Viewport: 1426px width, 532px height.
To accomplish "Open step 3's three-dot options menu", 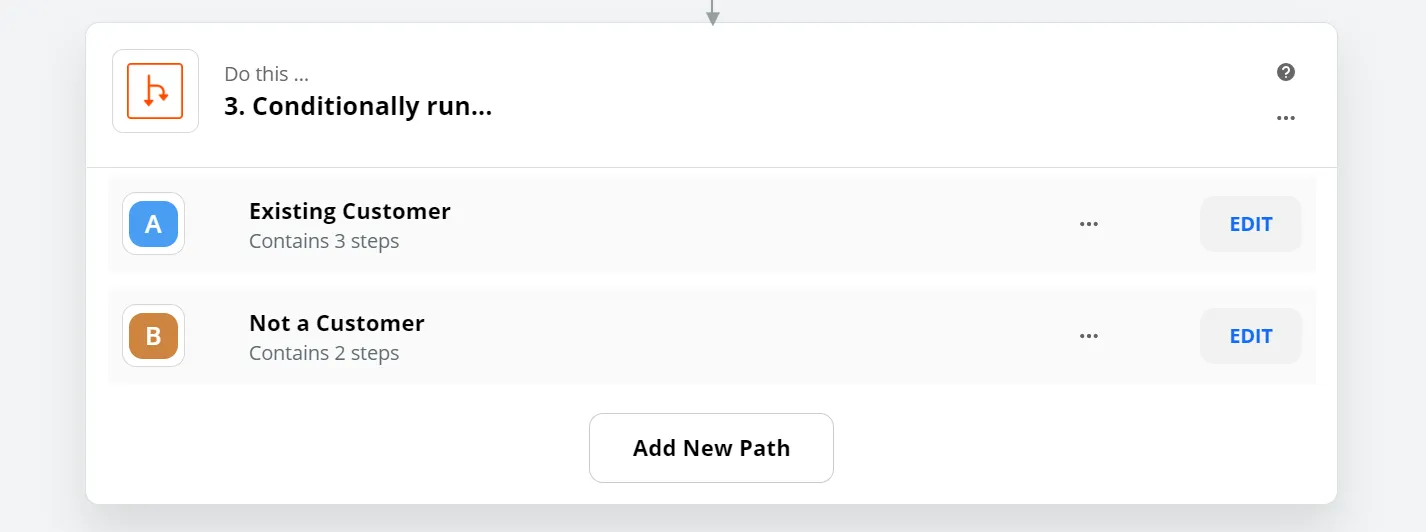I will (1286, 118).
